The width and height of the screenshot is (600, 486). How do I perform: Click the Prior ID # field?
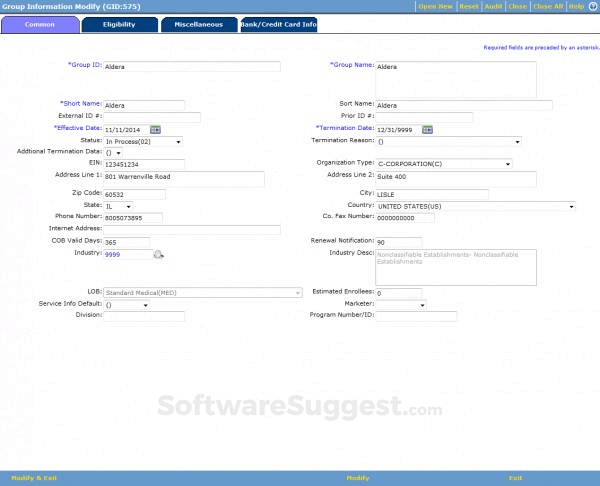(x=424, y=117)
